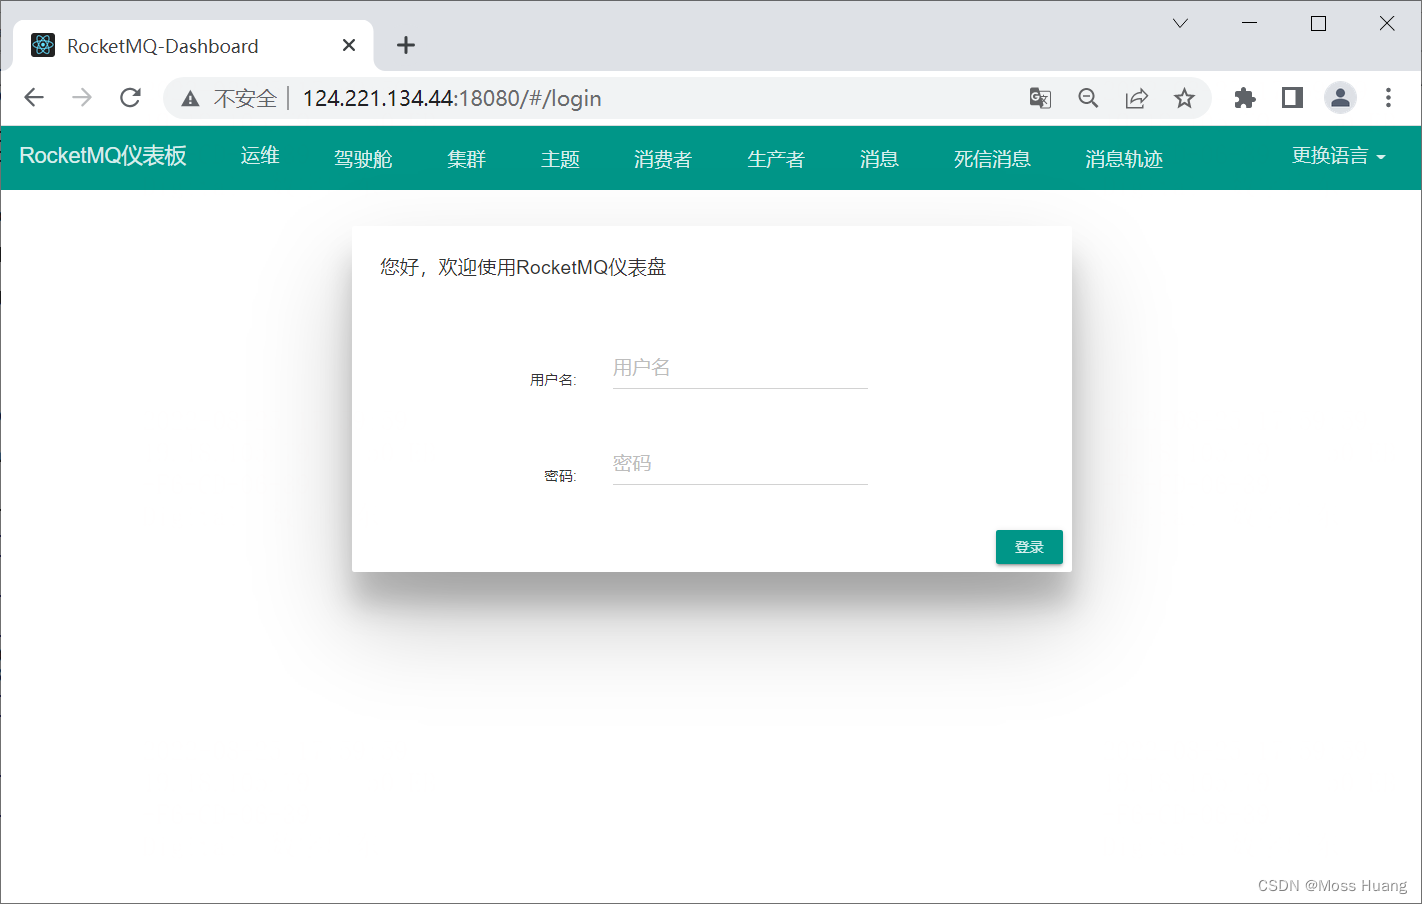Open Chrome three-dot menu
Viewport: 1422px width, 904px height.
[x=1388, y=98]
